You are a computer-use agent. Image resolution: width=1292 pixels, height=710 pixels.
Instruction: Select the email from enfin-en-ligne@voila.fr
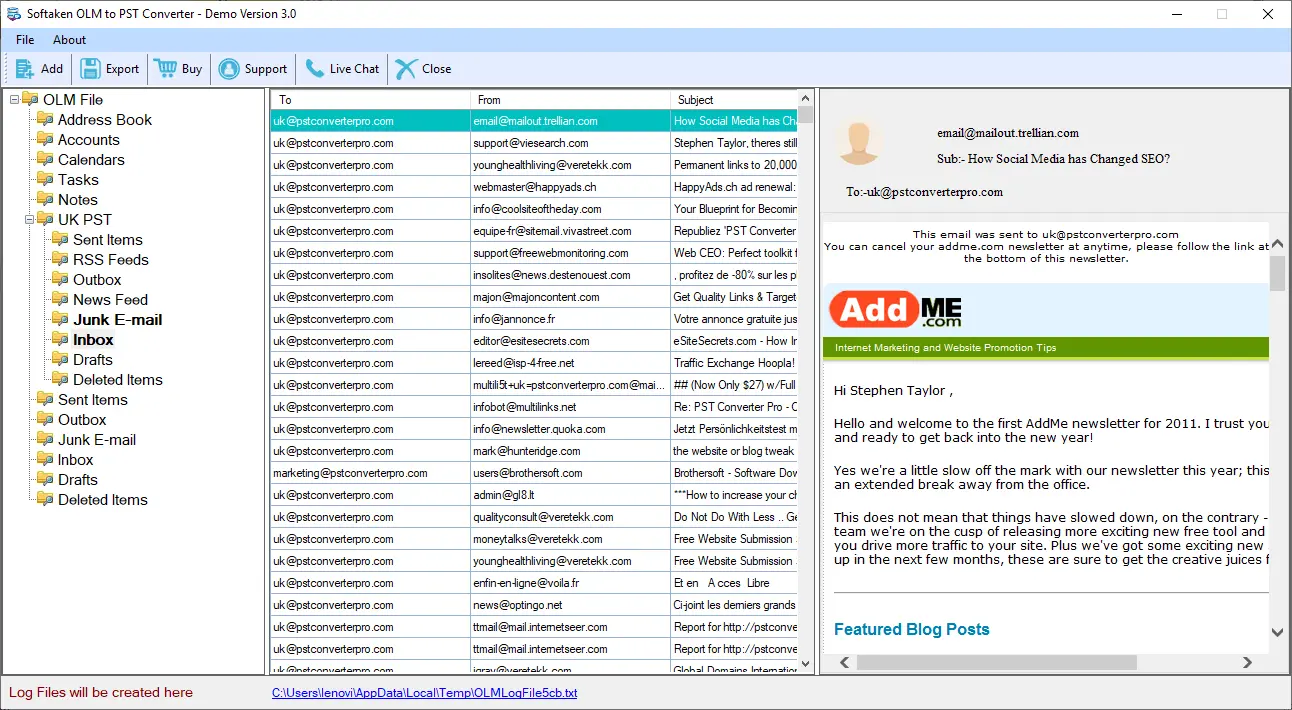(534, 583)
